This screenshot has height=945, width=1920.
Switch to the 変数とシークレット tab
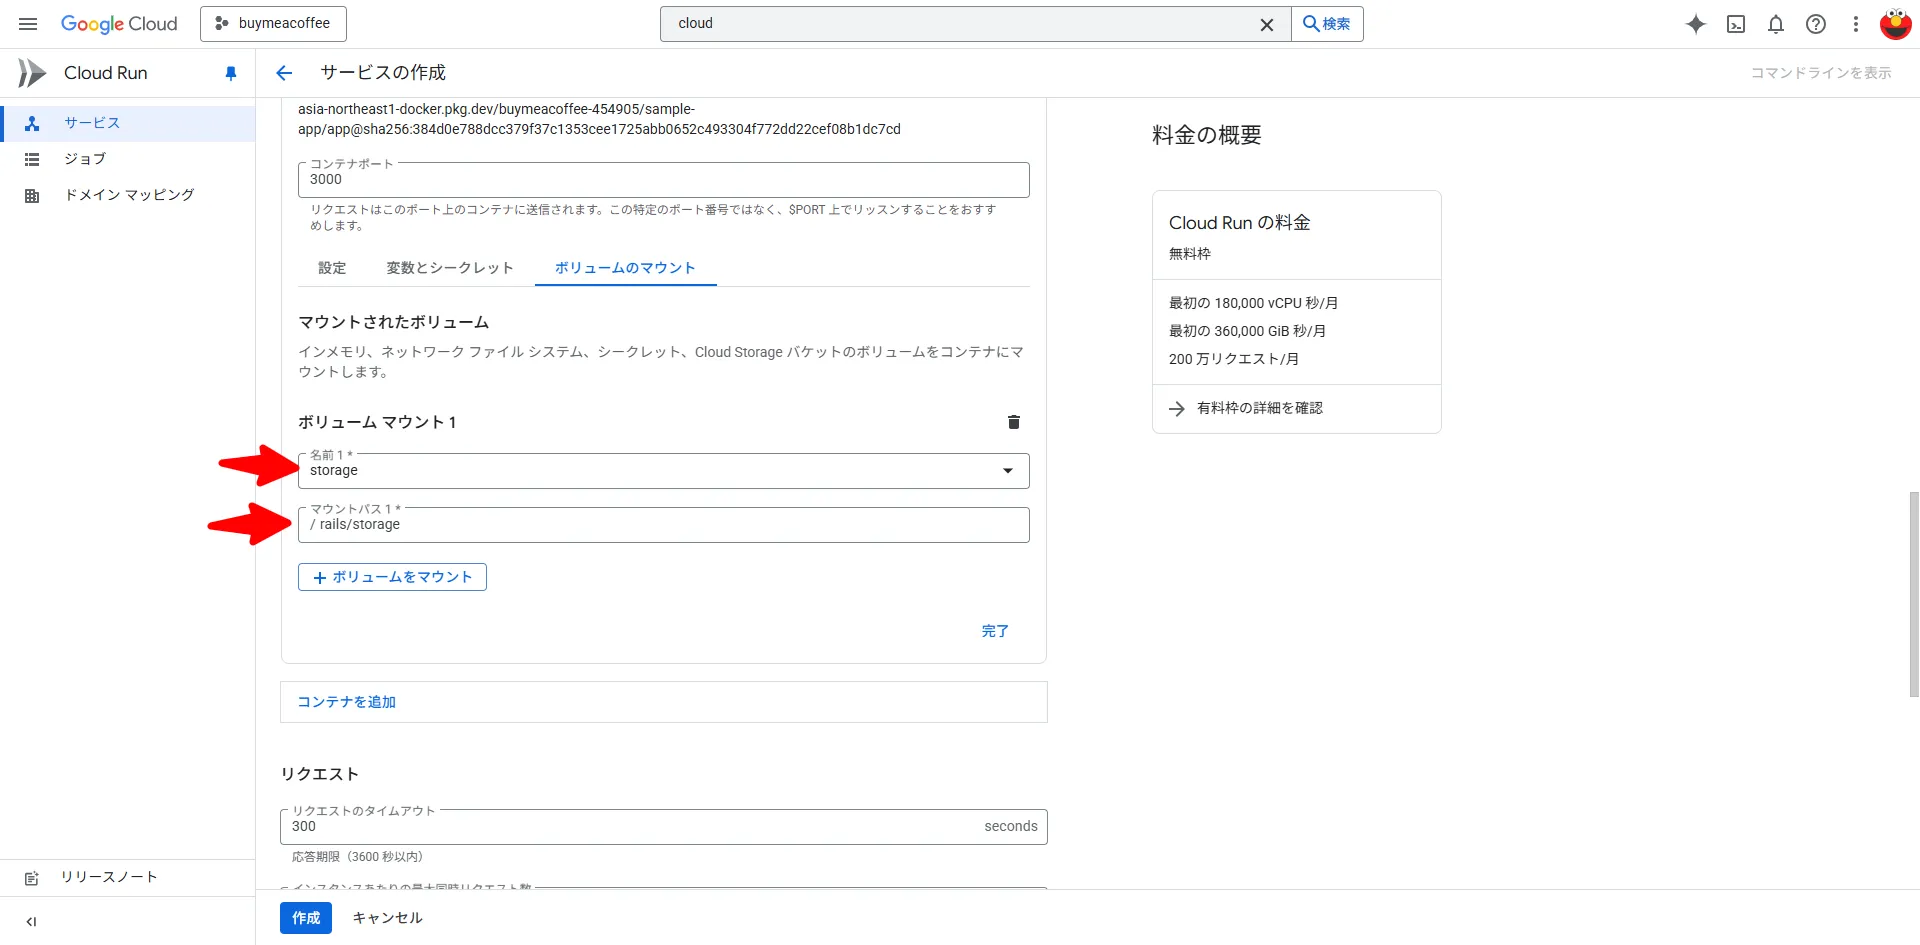[450, 268]
